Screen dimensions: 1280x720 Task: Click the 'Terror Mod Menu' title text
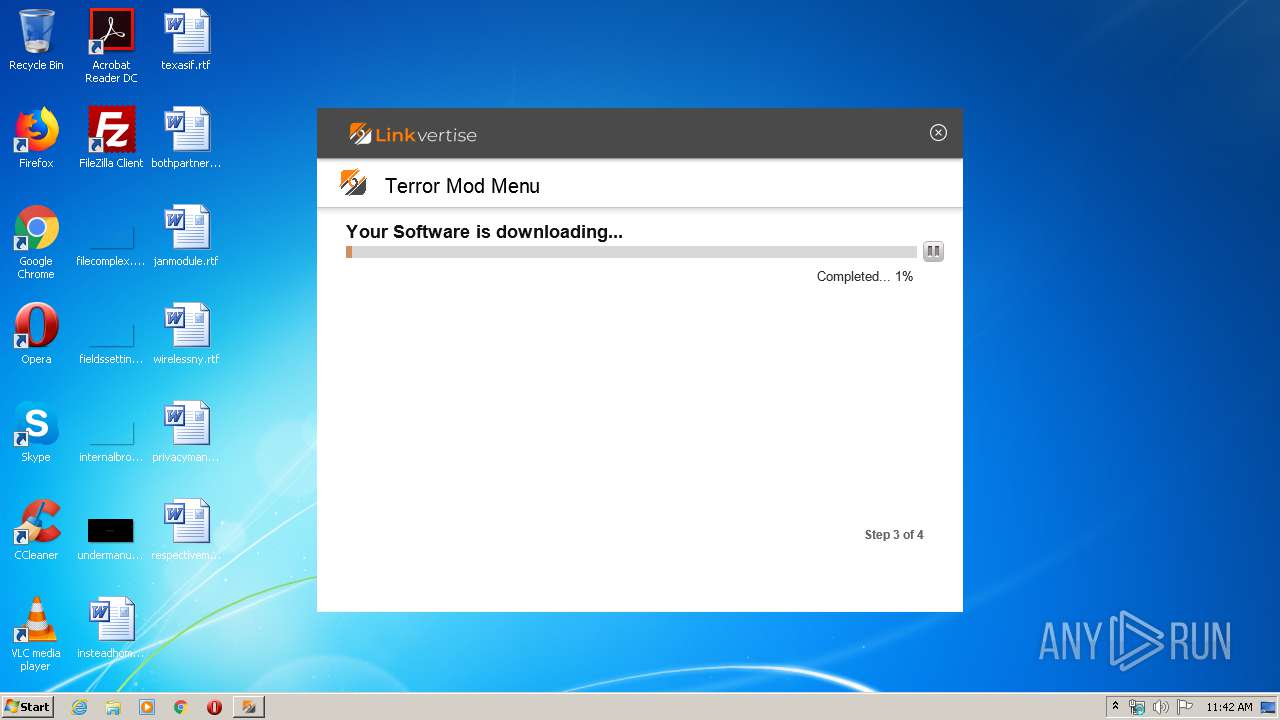pyautogui.click(x=462, y=186)
